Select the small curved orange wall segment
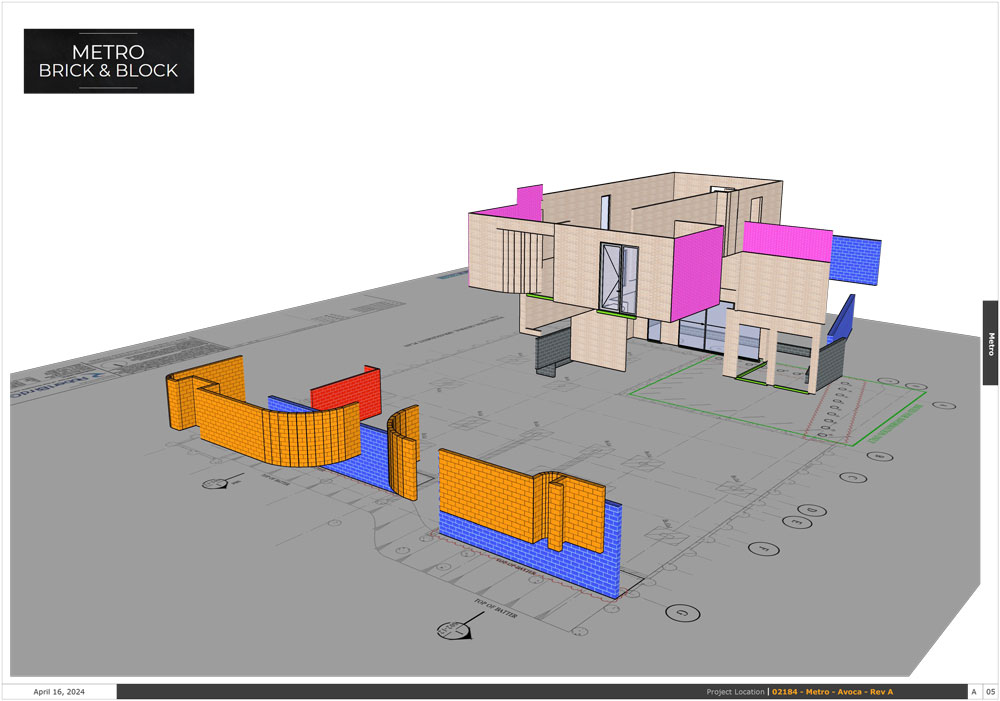Viewport: 1000px width, 701px height. click(403, 452)
